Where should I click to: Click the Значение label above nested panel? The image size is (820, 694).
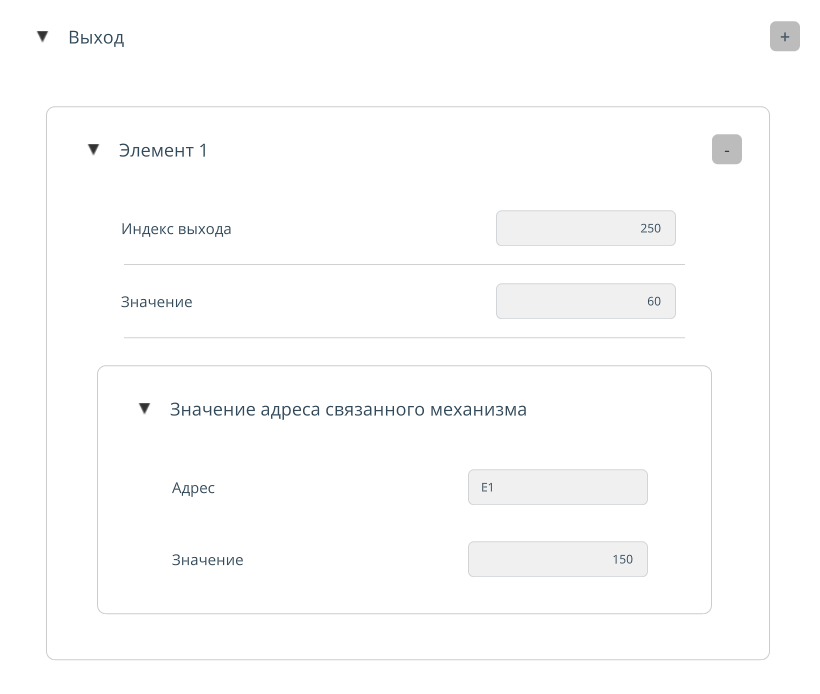coord(156,301)
